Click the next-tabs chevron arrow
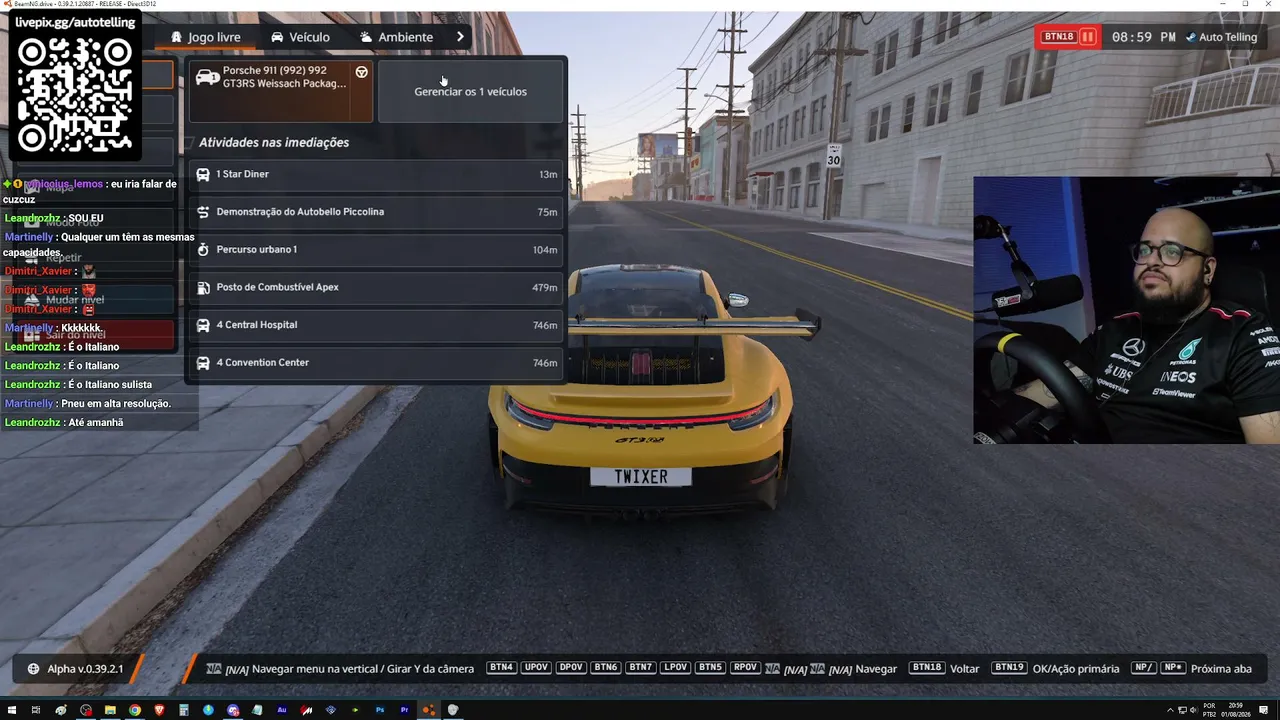The image size is (1280, 720). tap(460, 37)
